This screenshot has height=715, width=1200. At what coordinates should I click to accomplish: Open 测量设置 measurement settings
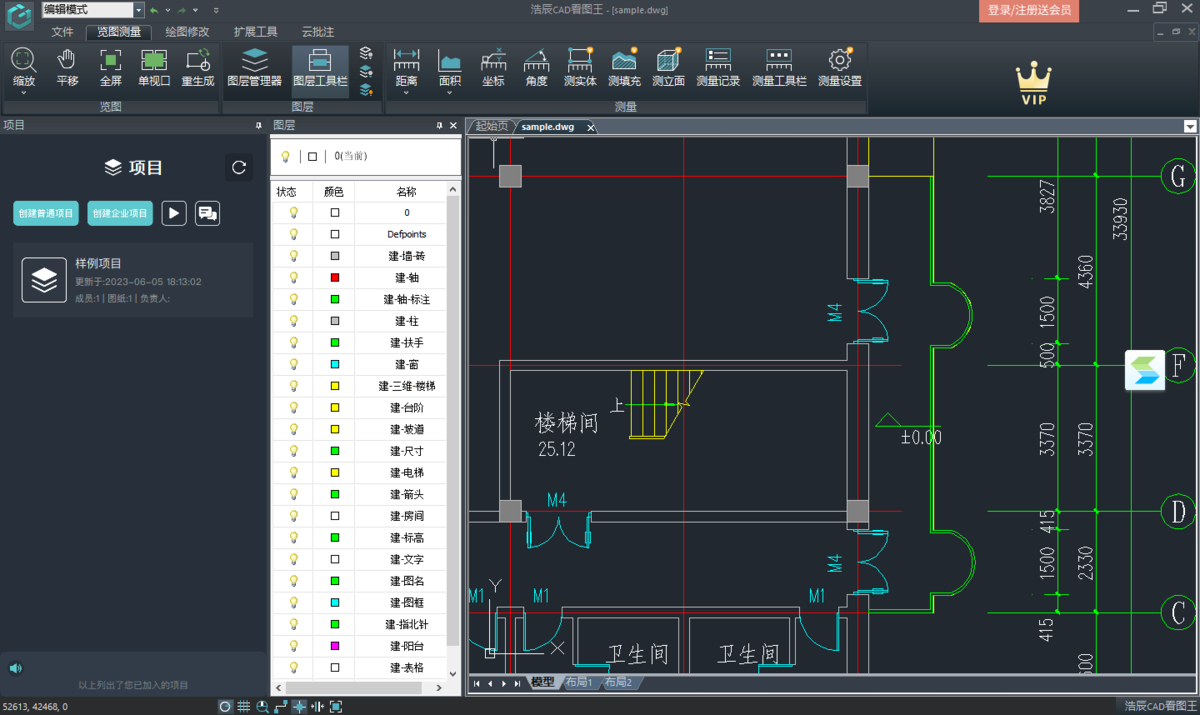(840, 68)
